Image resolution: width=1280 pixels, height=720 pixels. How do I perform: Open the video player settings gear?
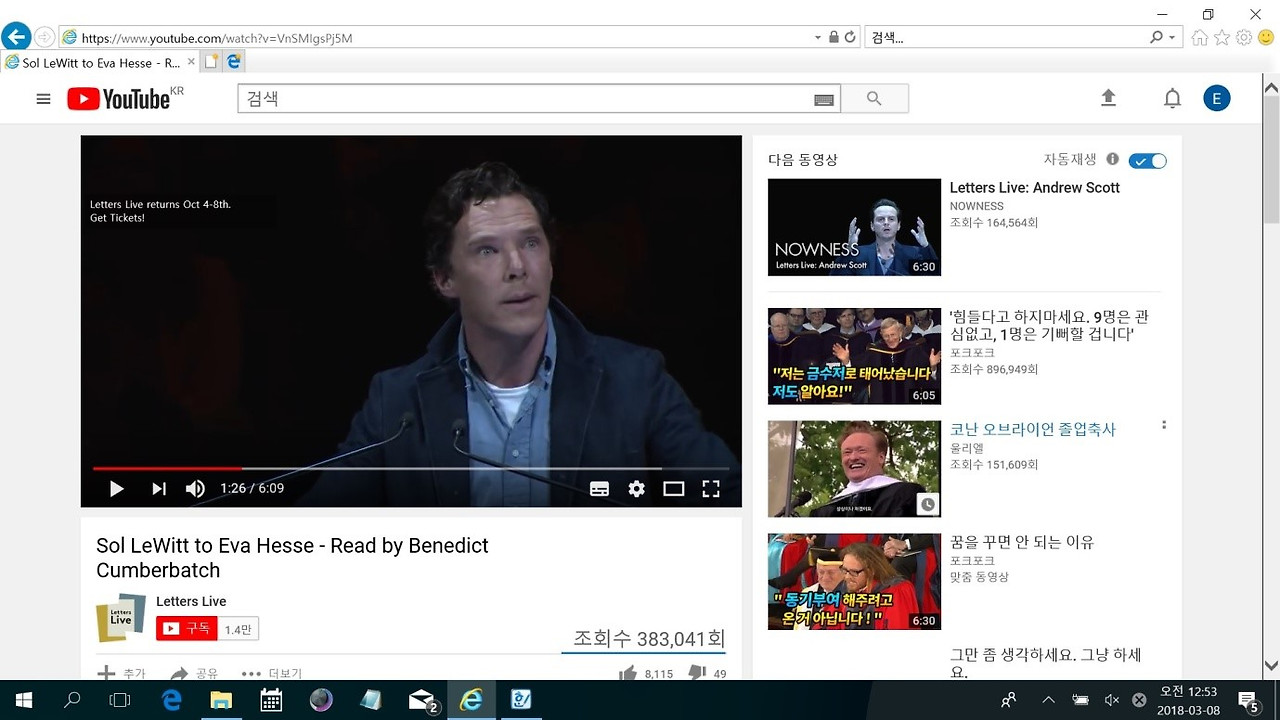[636, 488]
